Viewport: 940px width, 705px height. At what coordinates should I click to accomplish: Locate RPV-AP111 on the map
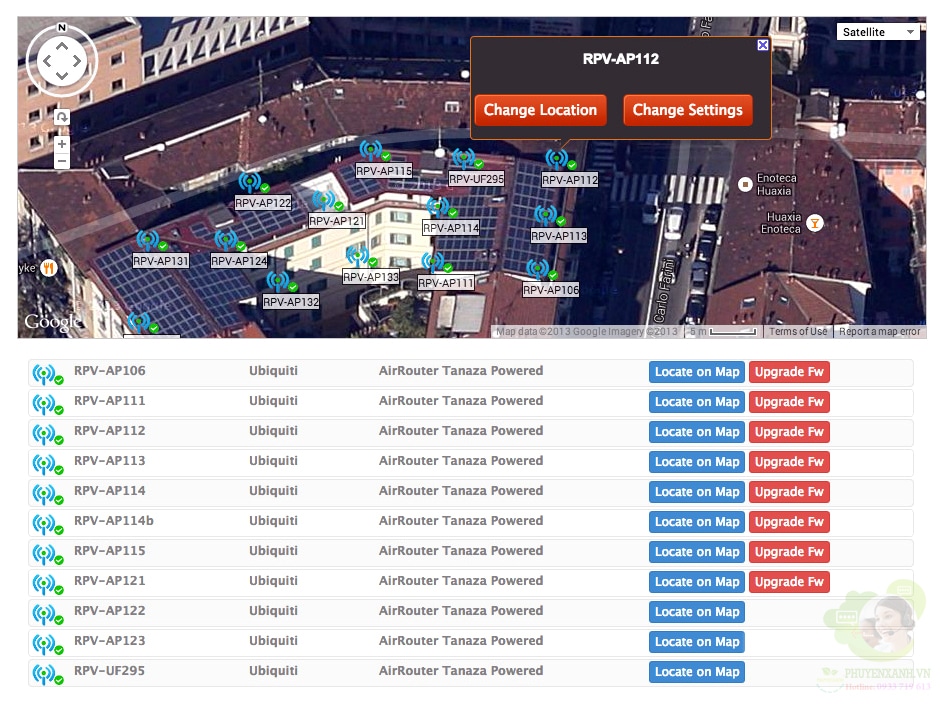(x=697, y=402)
